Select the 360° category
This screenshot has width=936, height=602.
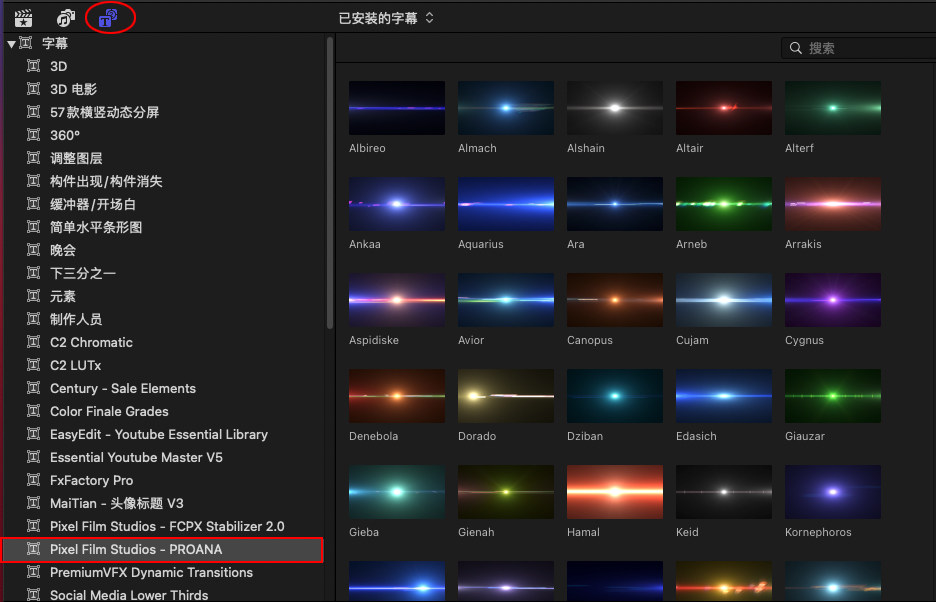click(164, 136)
